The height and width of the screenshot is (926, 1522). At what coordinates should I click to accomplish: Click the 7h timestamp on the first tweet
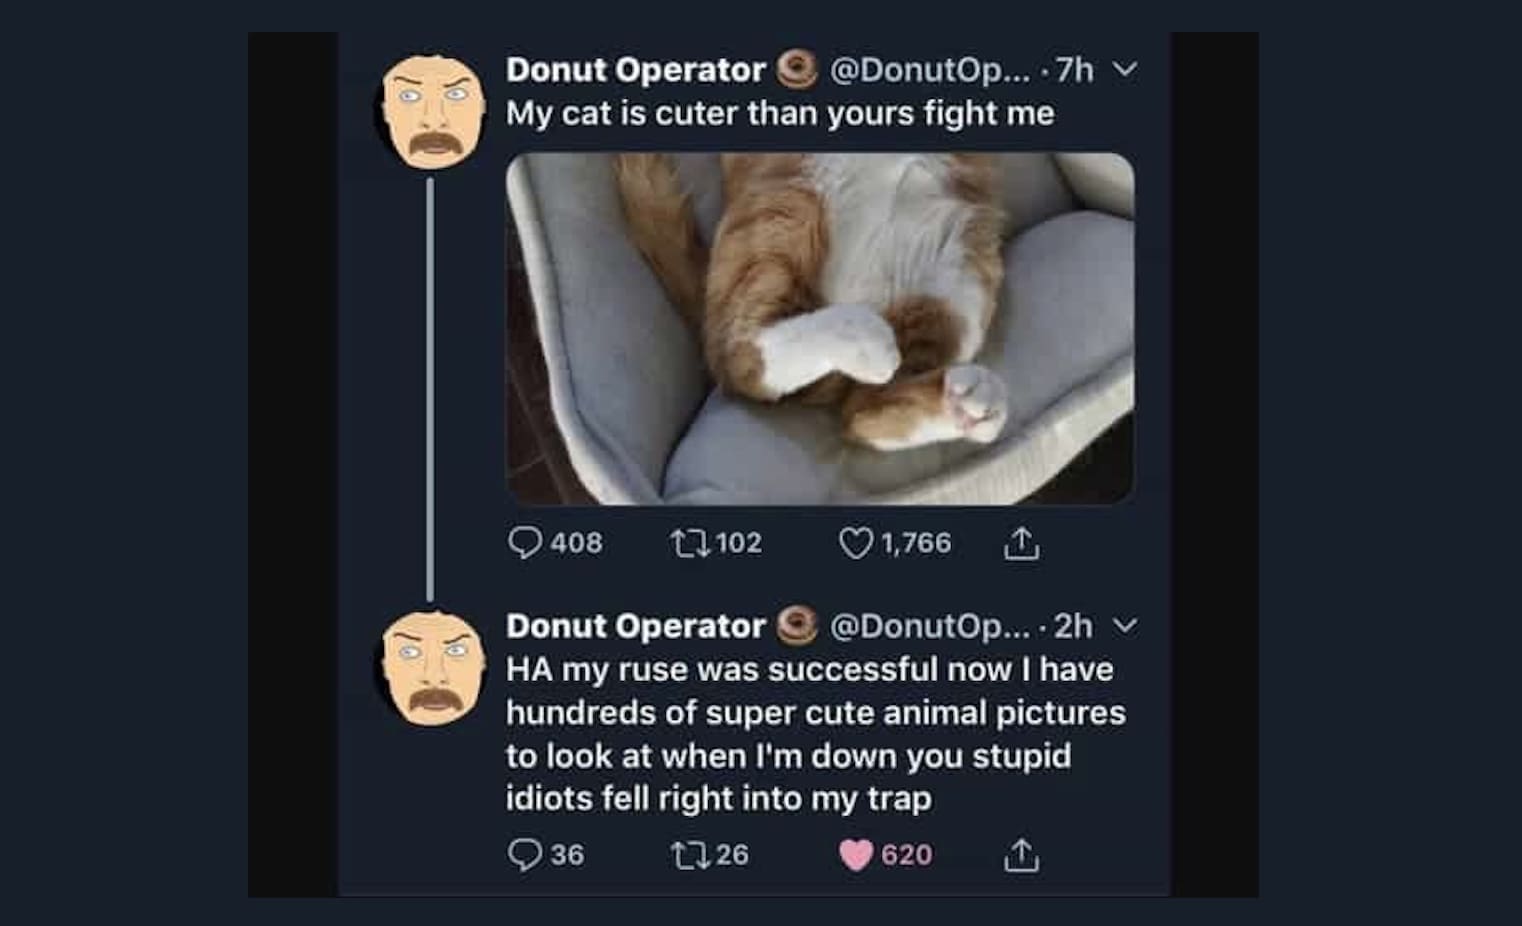tap(1075, 69)
